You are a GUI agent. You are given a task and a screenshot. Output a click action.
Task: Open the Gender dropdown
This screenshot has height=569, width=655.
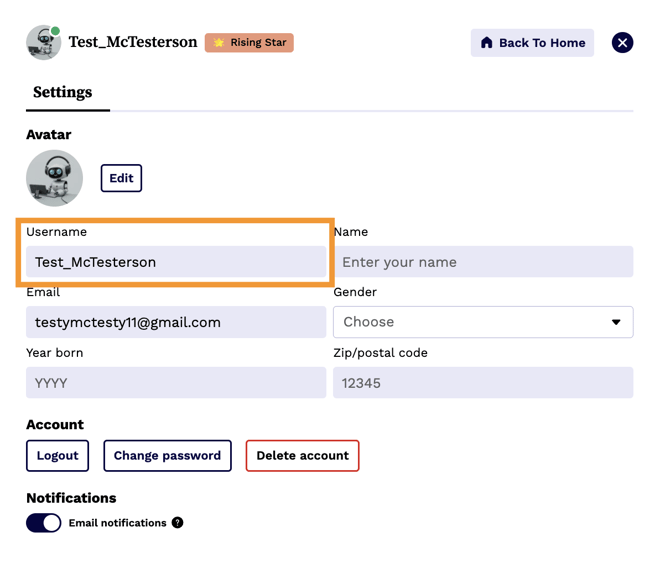(482, 322)
